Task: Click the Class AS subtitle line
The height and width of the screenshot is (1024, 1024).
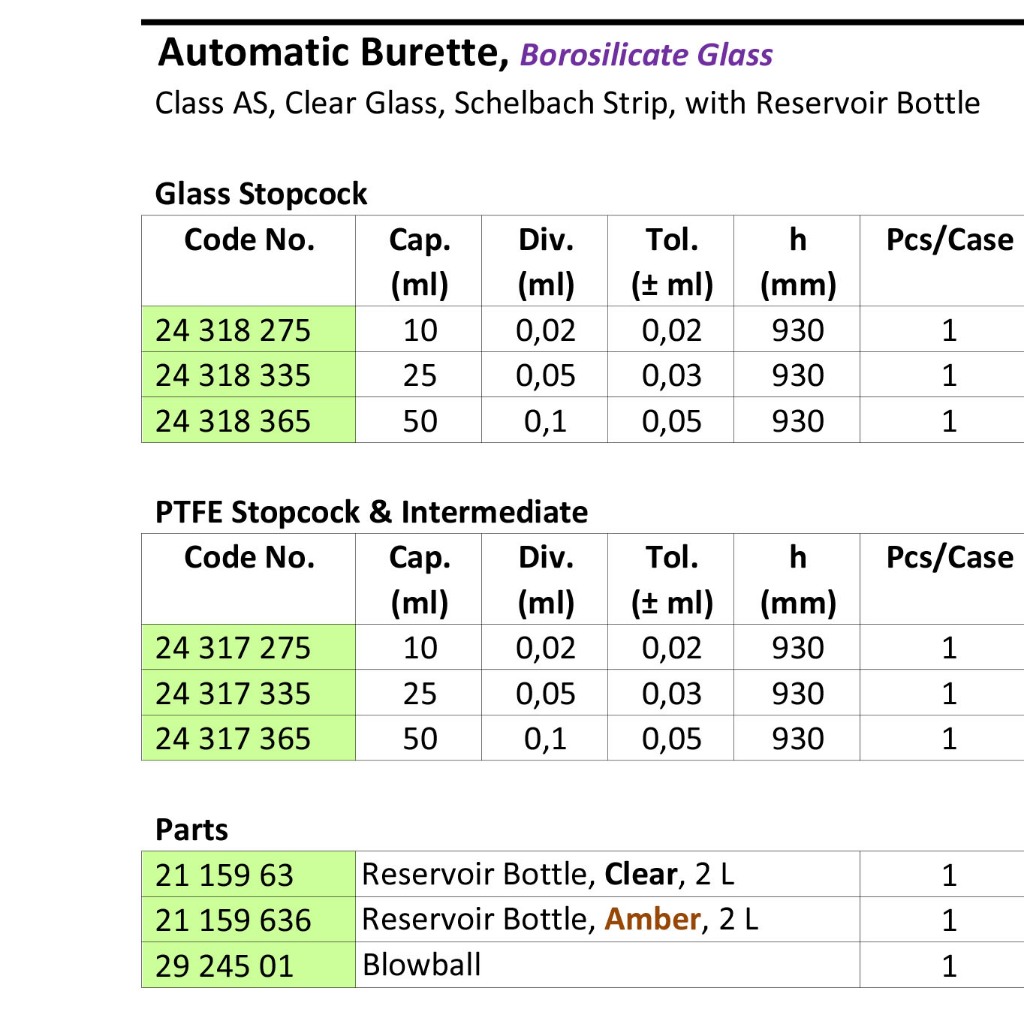Action: point(567,103)
